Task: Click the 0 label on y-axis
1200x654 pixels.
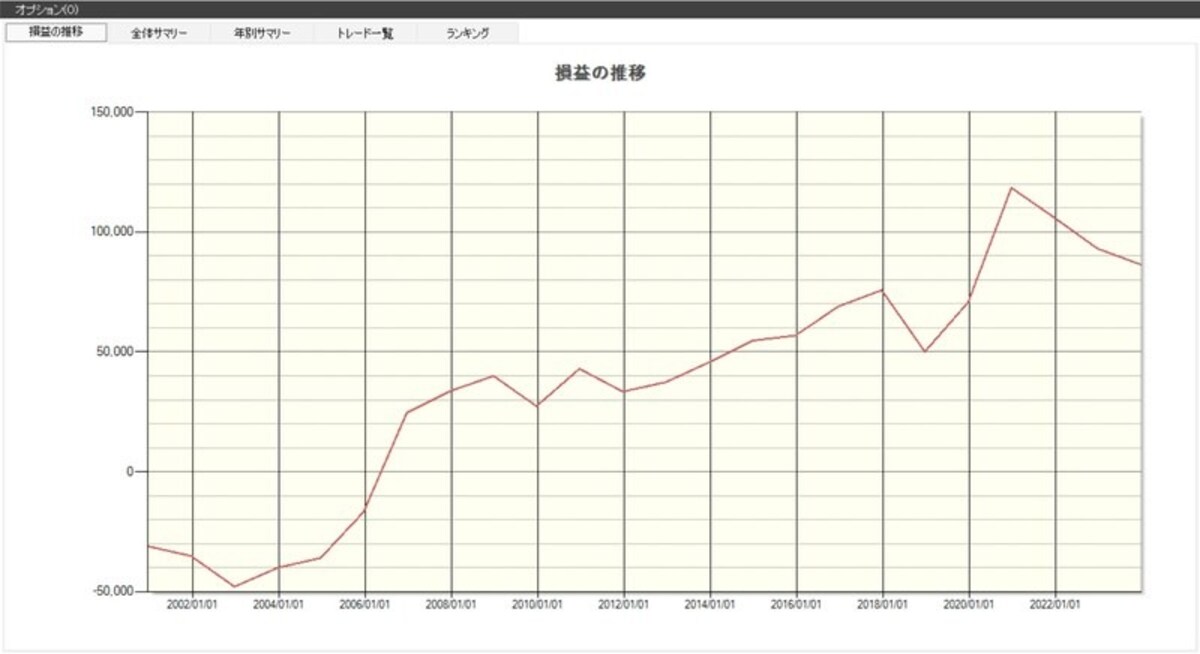Action: 130,472
